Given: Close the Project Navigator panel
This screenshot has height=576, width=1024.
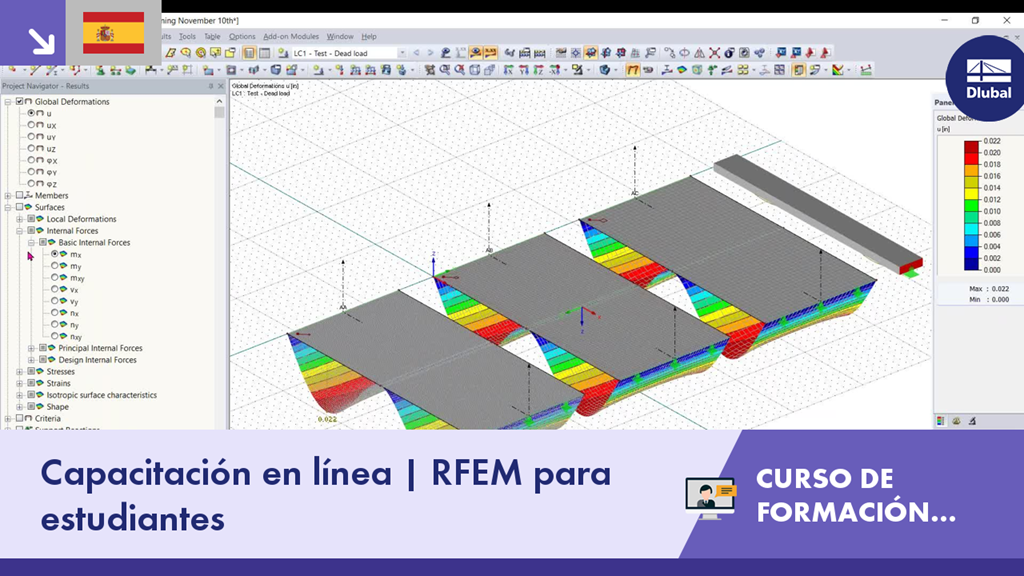Looking at the screenshot, I should point(221,86).
